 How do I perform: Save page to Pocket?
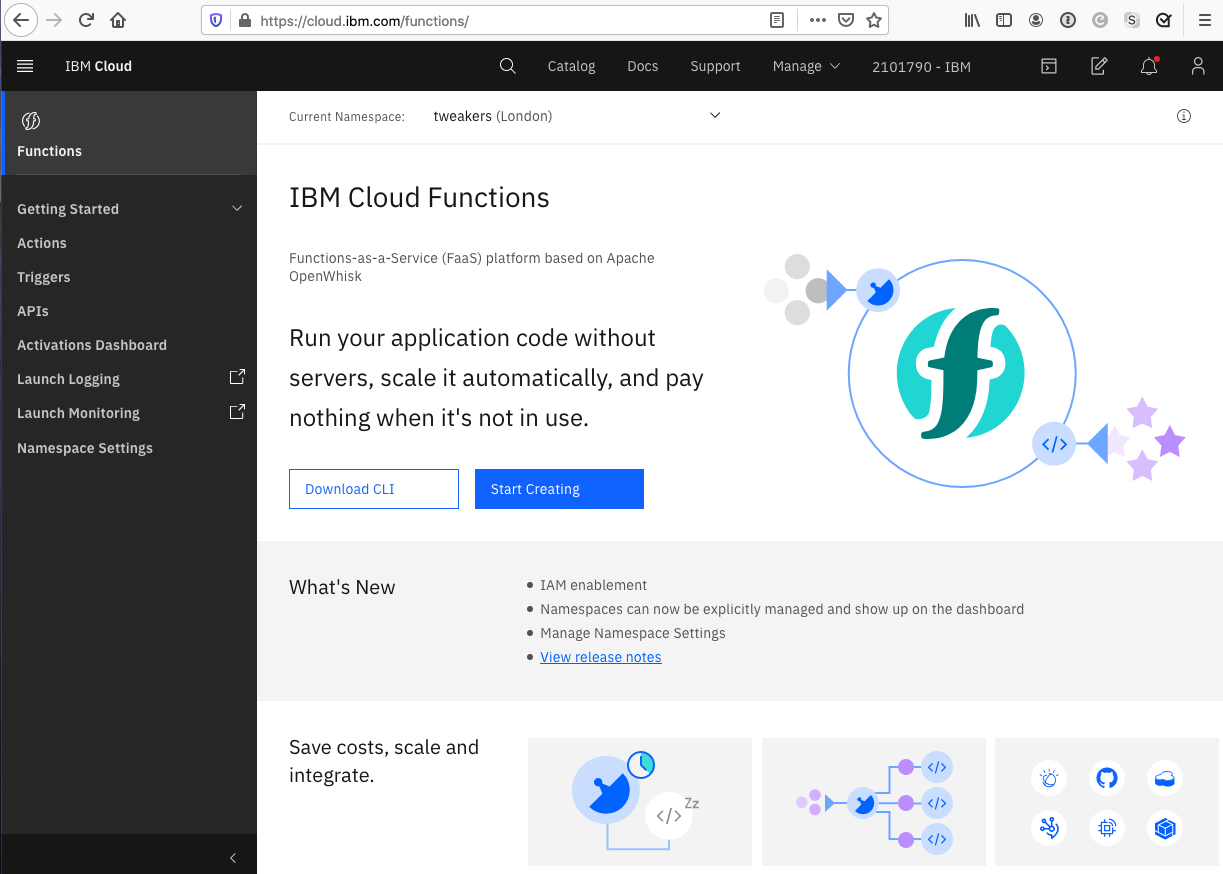[x=846, y=20]
